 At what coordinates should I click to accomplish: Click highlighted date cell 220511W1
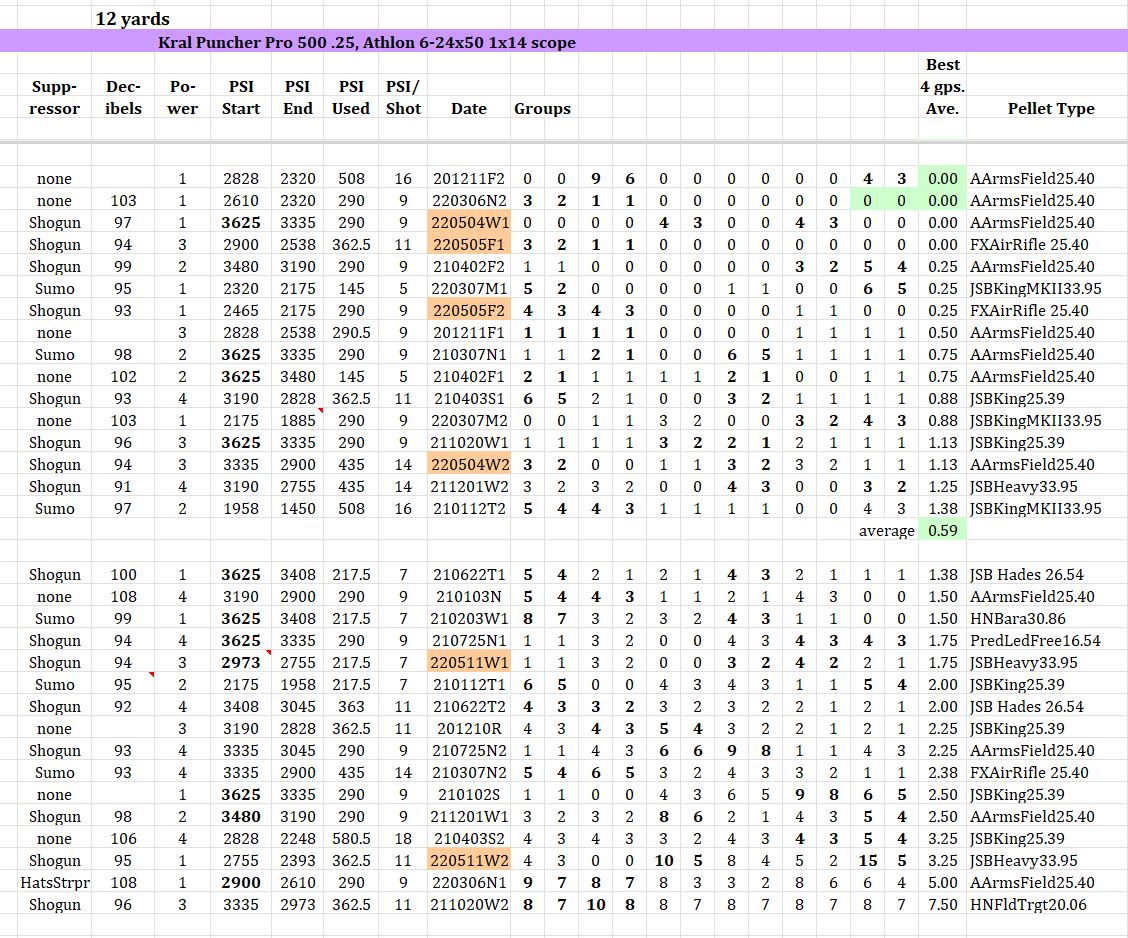[x=469, y=662]
